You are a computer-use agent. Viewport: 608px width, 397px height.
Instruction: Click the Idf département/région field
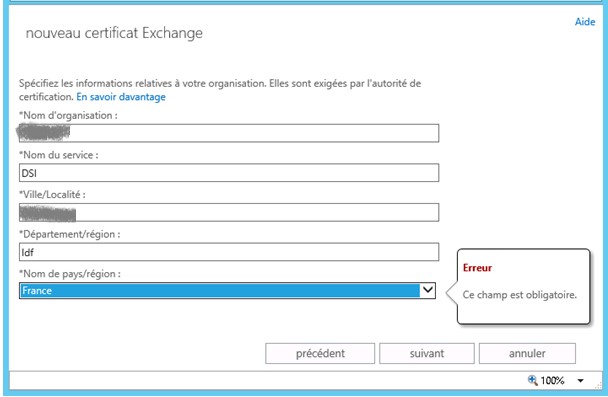pyautogui.click(x=229, y=252)
